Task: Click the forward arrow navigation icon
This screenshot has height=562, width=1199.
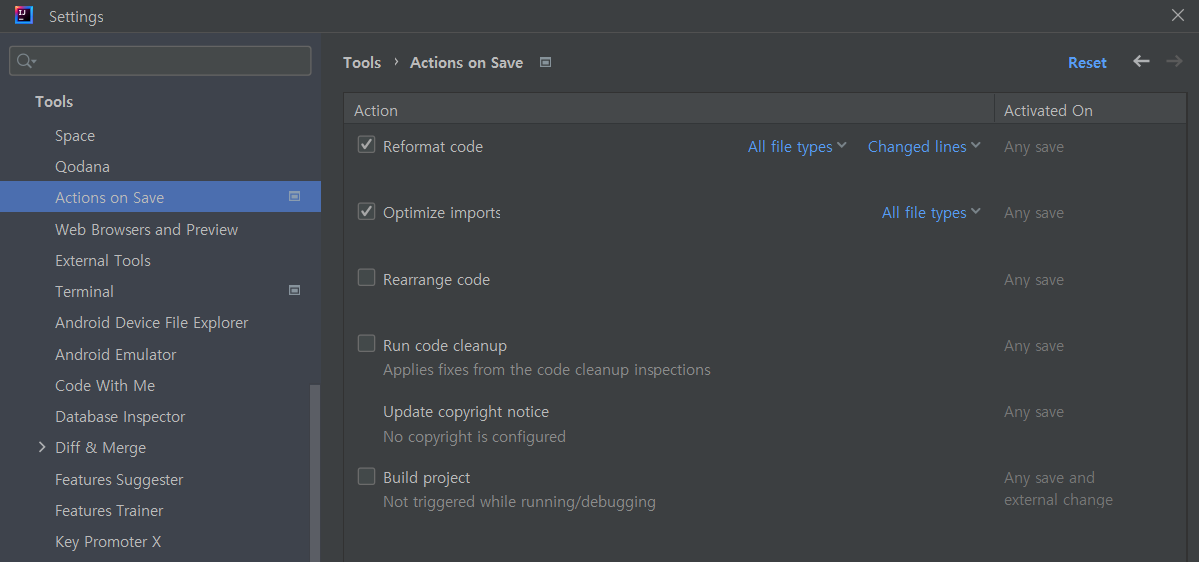Action: coord(1174,61)
